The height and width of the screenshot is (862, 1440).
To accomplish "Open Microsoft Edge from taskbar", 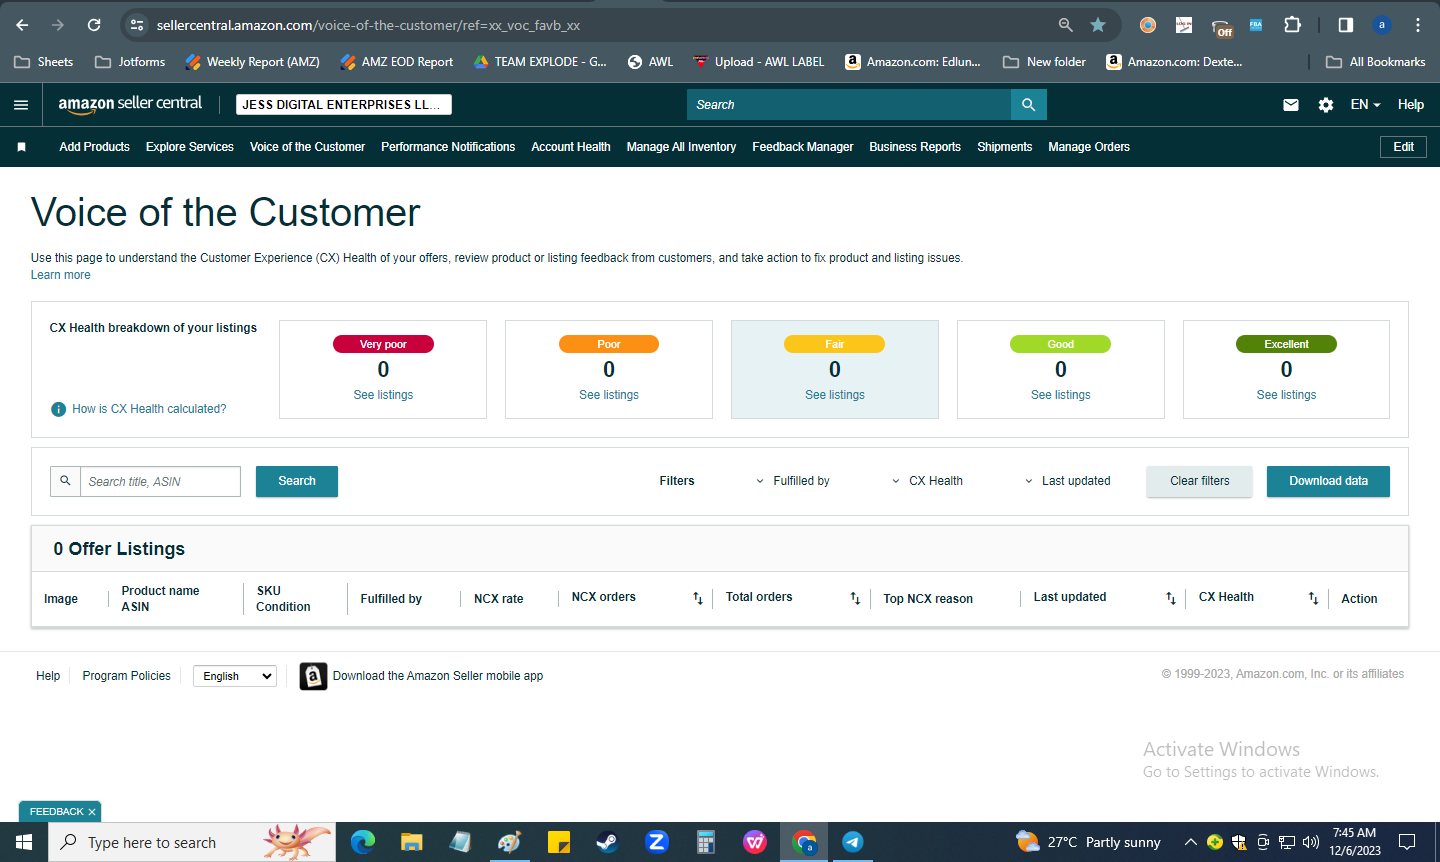I will coord(363,842).
